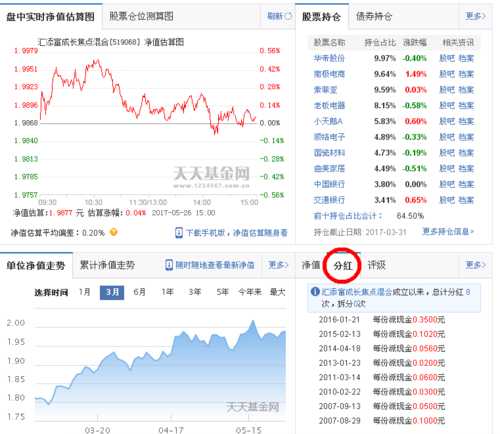Click the phone icon beside 下载手机版

coord(179,232)
